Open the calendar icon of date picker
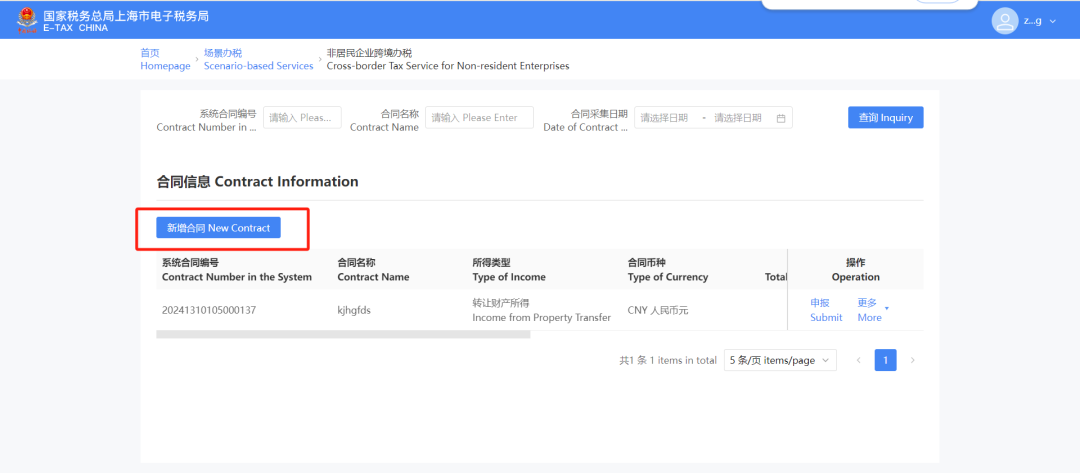Image resolution: width=1080 pixels, height=473 pixels. click(781, 118)
